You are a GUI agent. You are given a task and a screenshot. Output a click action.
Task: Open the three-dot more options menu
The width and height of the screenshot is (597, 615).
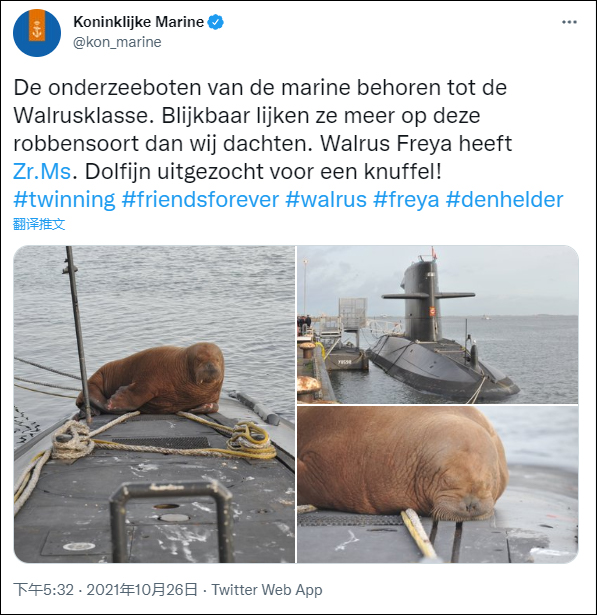[569, 22]
